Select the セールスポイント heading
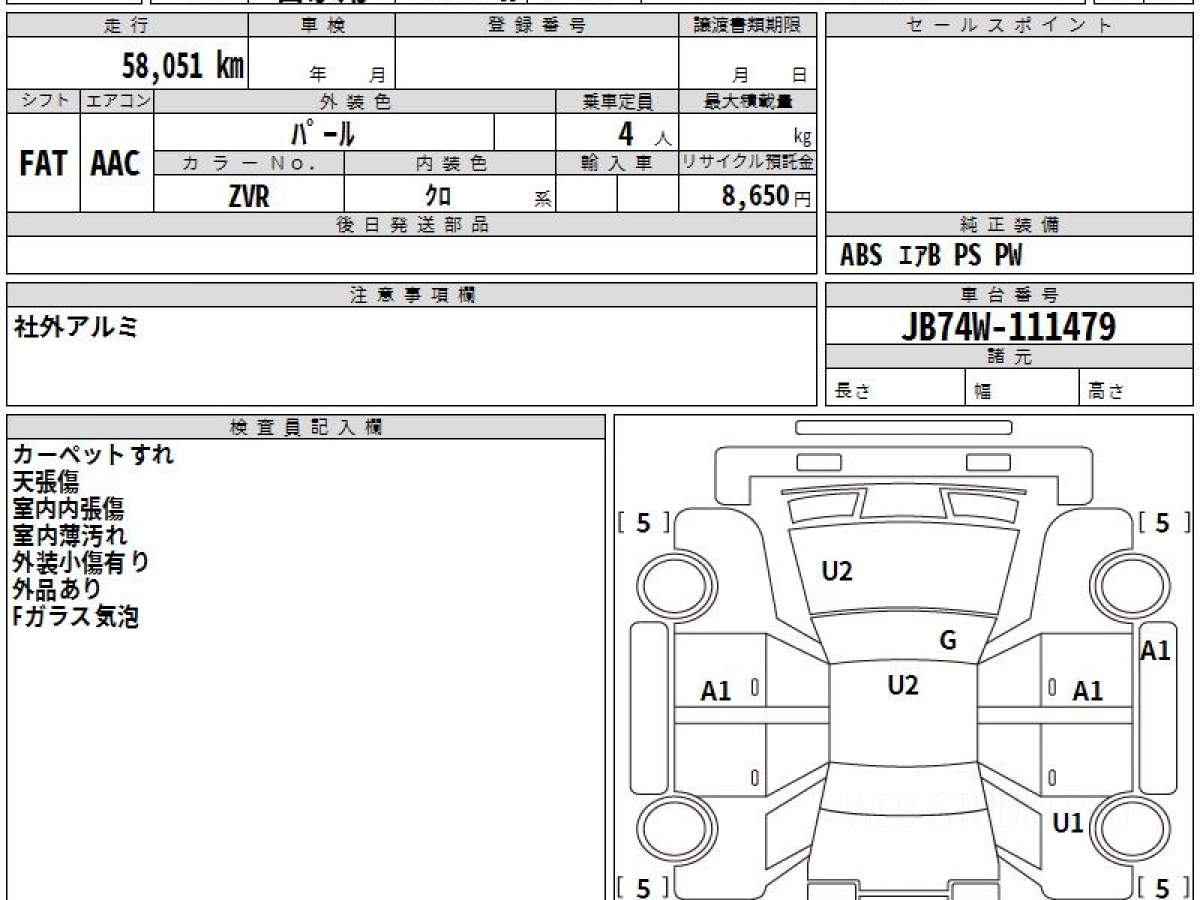The height and width of the screenshot is (900, 1200). click(x=1009, y=26)
